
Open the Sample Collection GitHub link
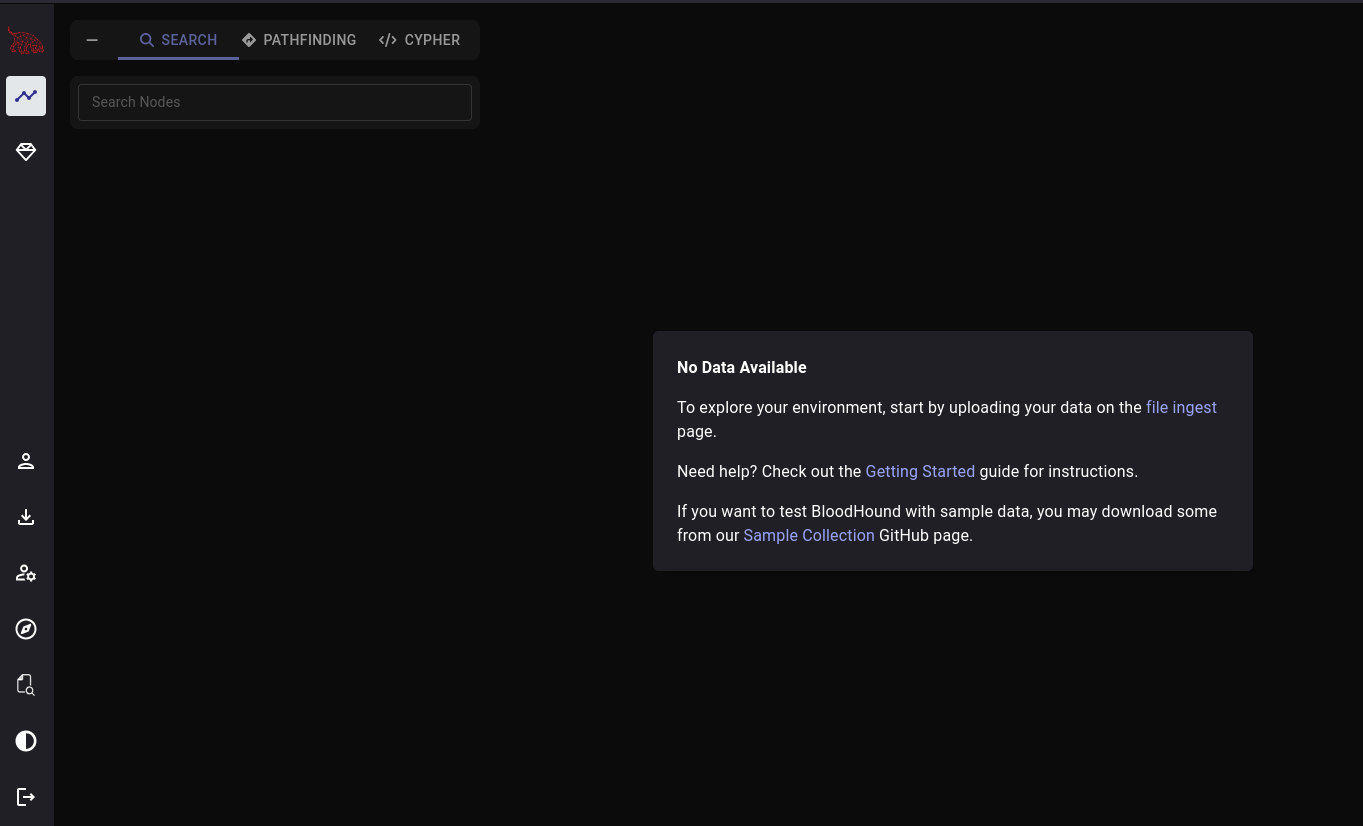[809, 535]
